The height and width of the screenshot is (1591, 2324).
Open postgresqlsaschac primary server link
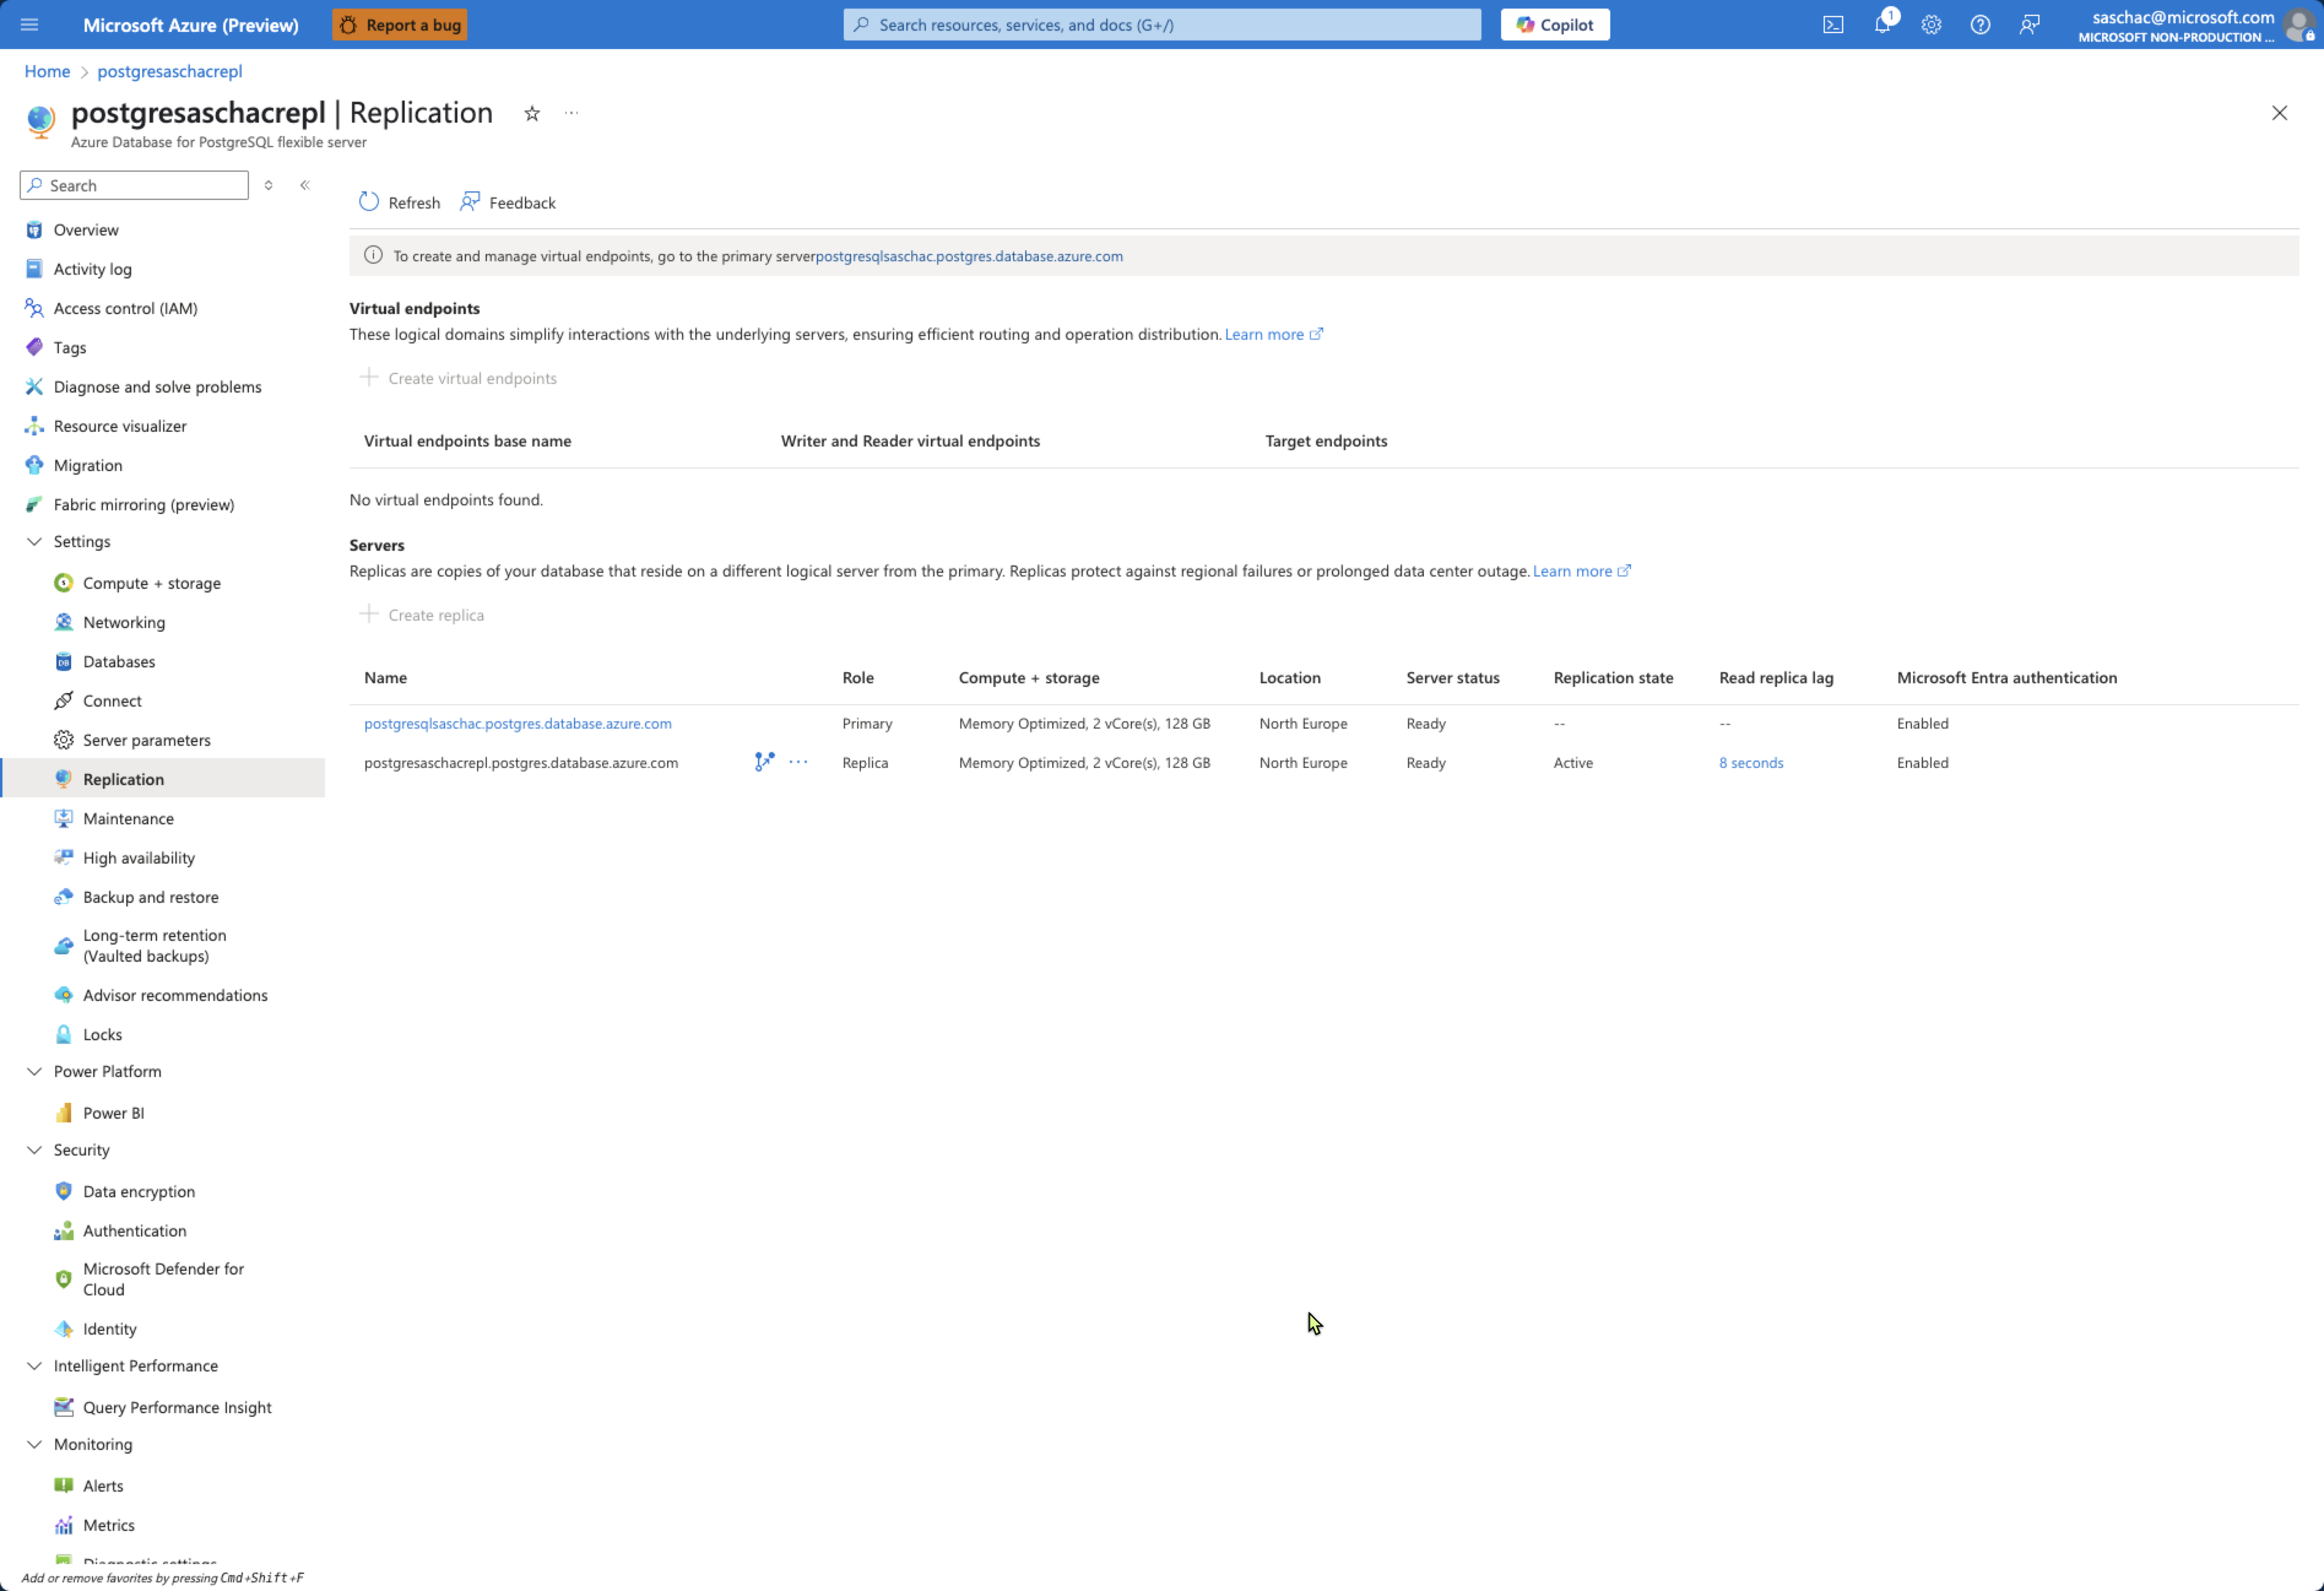pos(518,723)
